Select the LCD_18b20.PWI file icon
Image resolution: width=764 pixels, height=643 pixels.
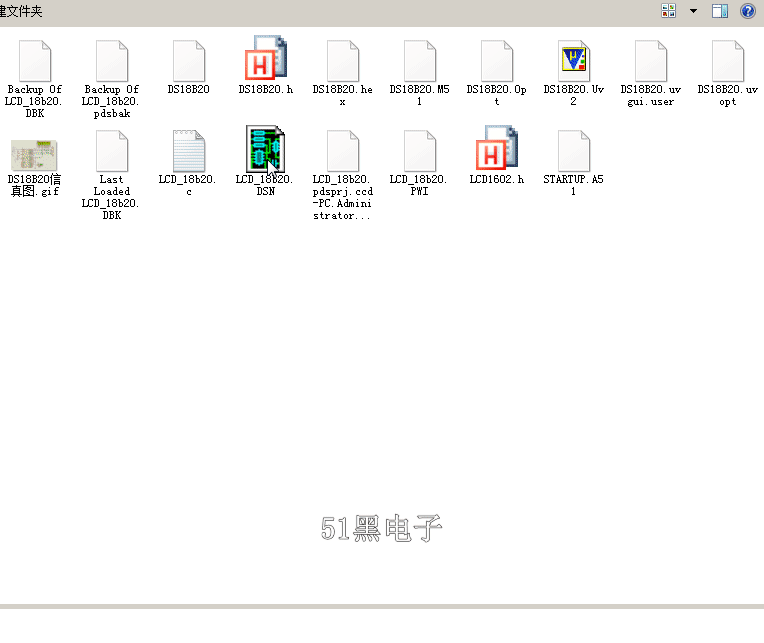point(420,151)
